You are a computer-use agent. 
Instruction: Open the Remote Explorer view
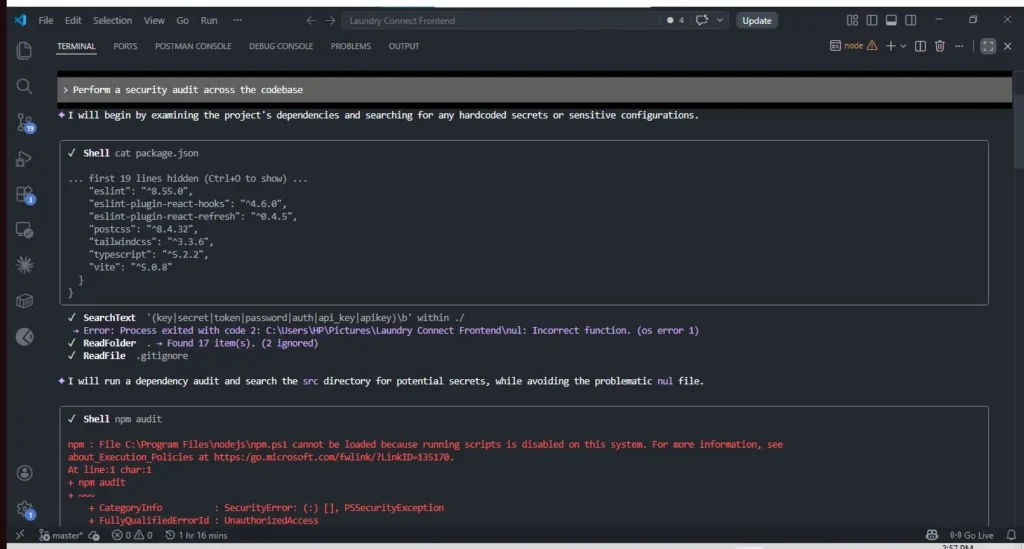24,230
